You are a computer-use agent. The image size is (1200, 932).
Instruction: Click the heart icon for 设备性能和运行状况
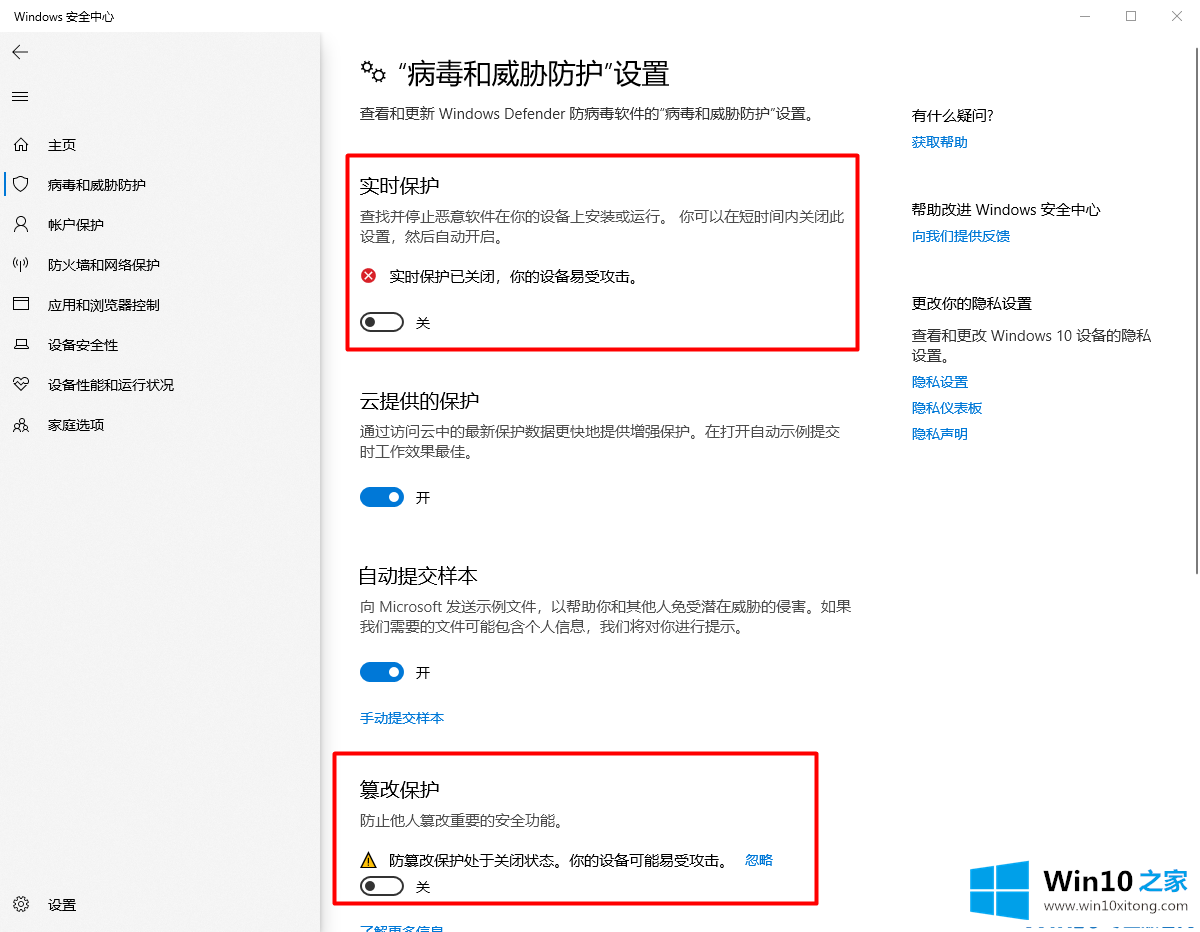pos(21,385)
